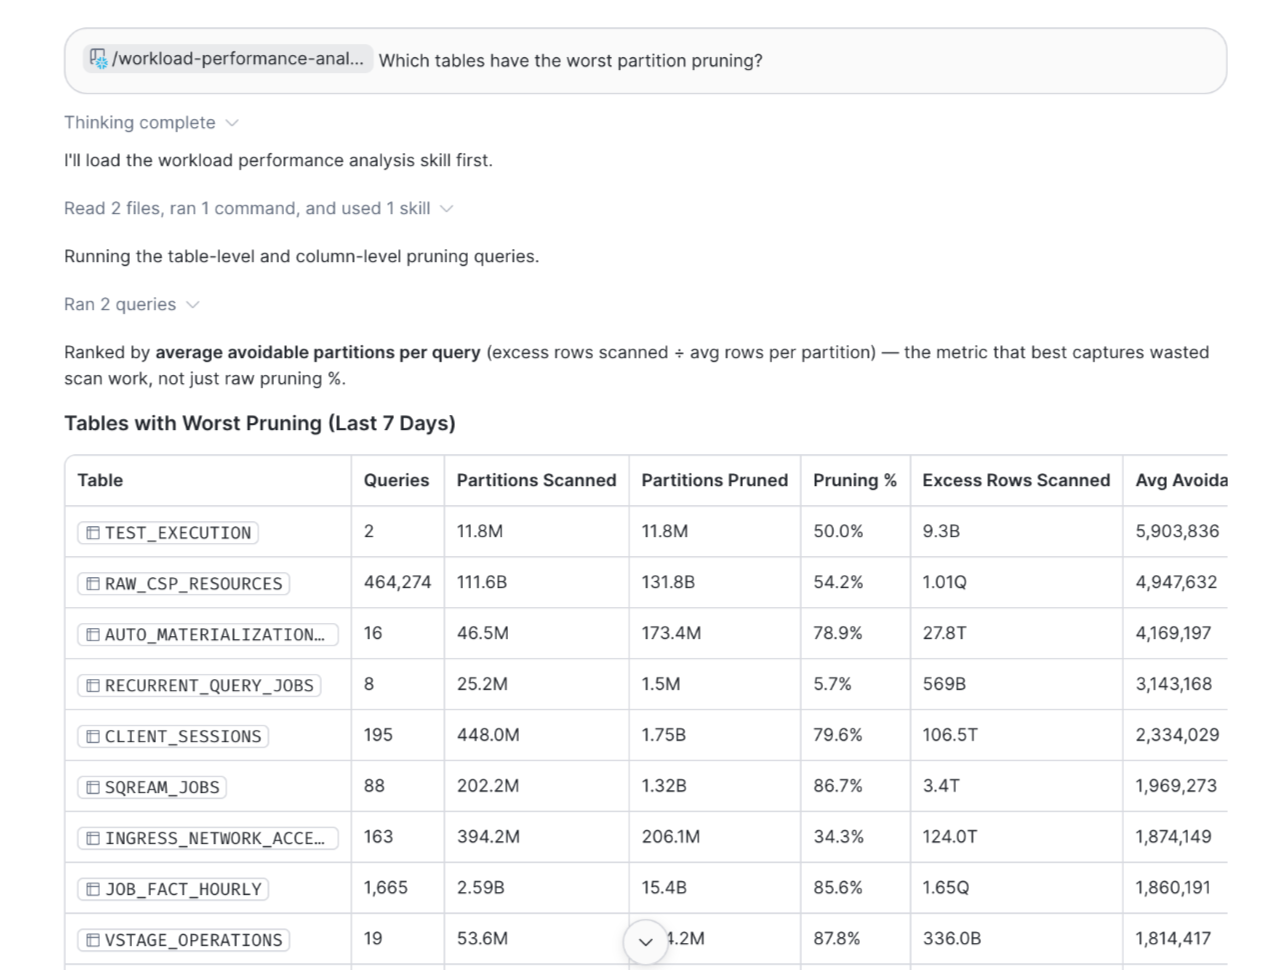Click the 2,334,029 avoidable partitions value
The width and height of the screenshot is (1266, 970).
point(1177,735)
